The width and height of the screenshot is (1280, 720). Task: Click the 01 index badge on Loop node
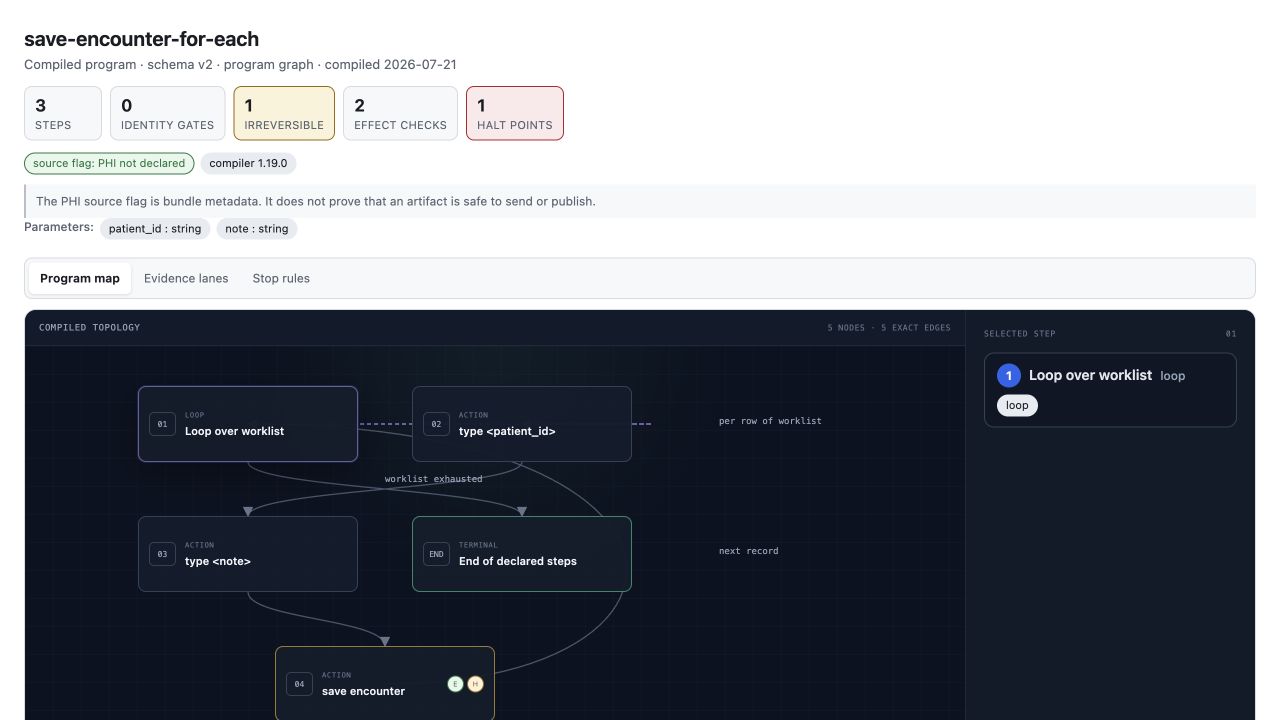click(x=162, y=424)
